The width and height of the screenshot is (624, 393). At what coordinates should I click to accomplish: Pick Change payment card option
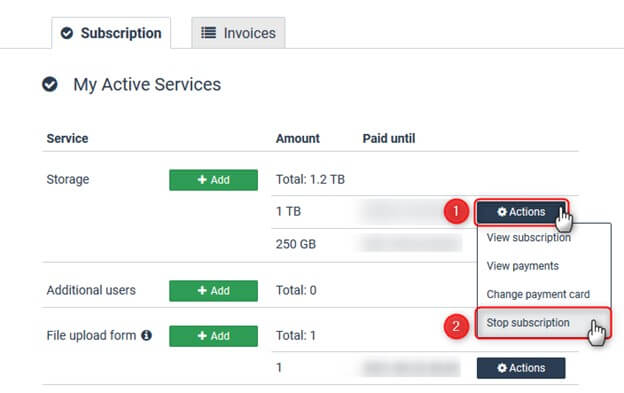pyautogui.click(x=538, y=294)
